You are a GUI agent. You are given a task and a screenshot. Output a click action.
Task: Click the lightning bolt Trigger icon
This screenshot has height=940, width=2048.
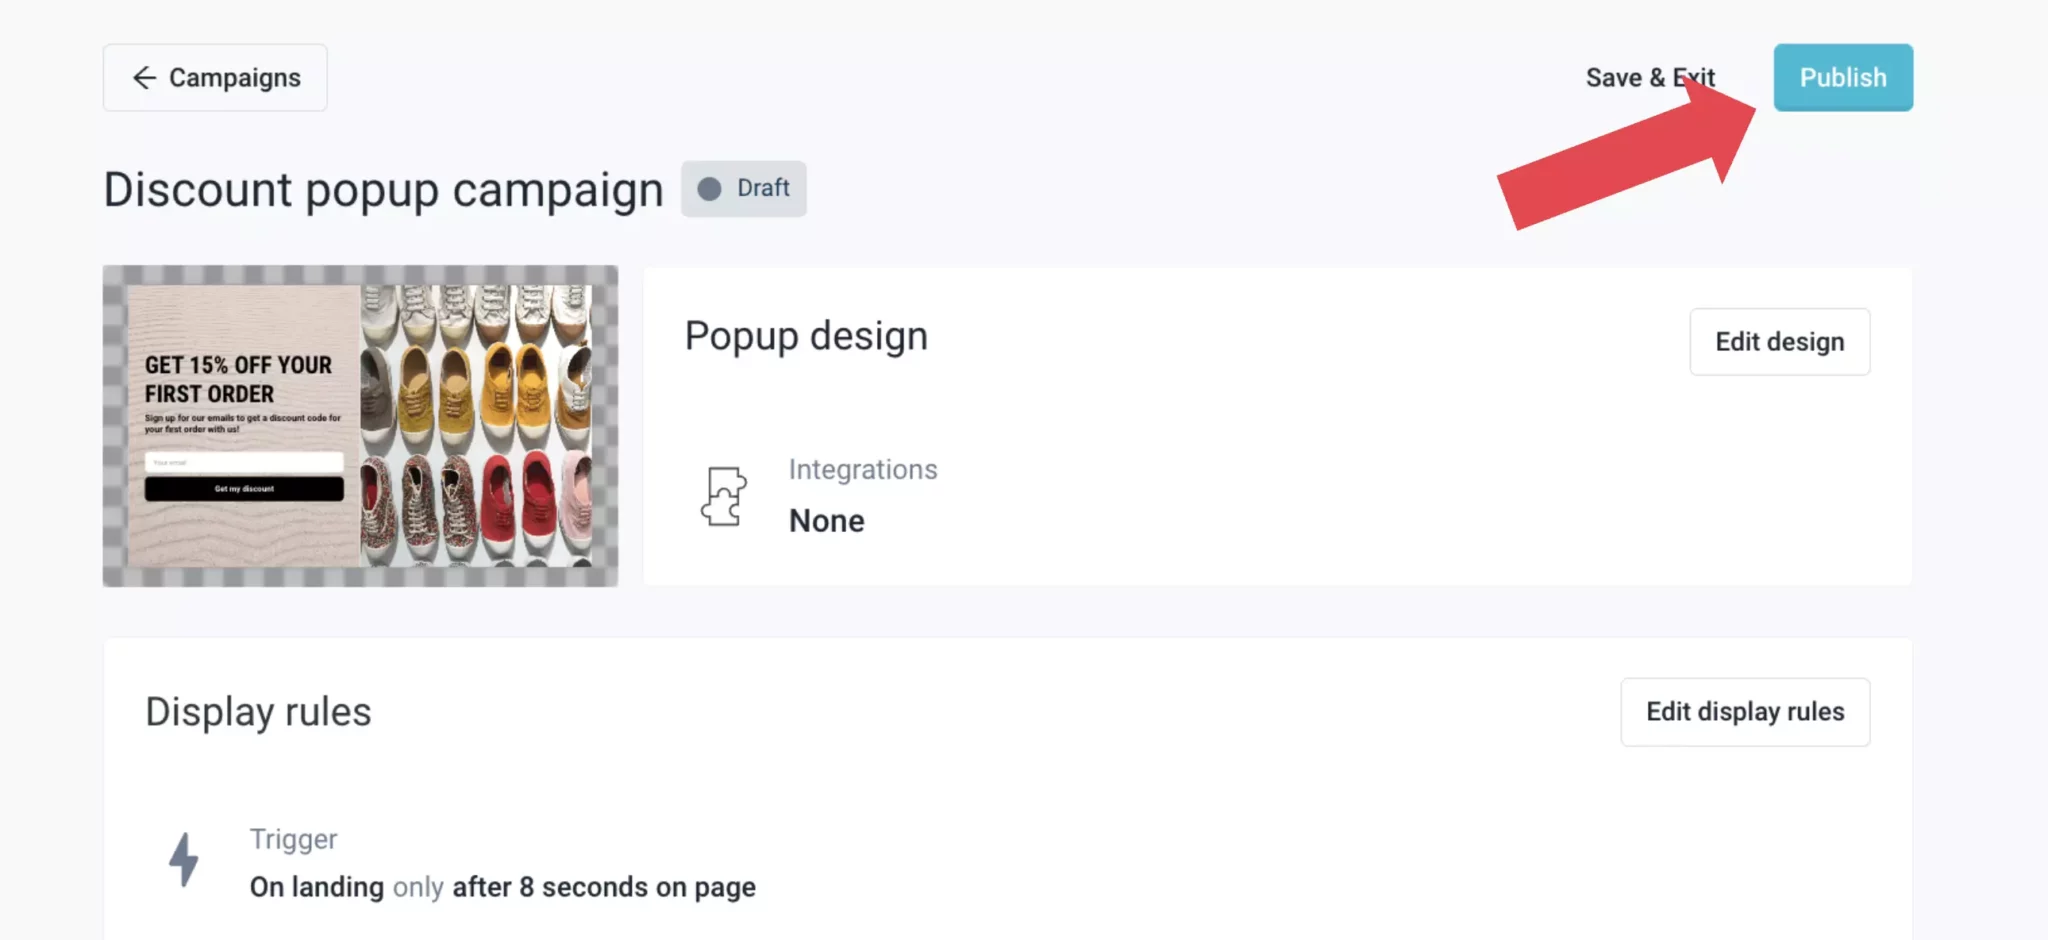pyautogui.click(x=184, y=860)
